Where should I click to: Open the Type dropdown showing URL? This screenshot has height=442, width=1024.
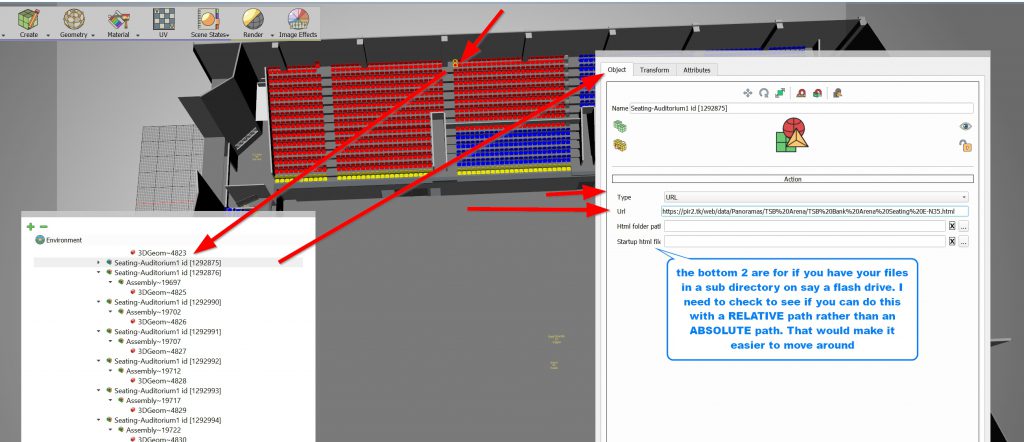pyautogui.click(x=815, y=197)
